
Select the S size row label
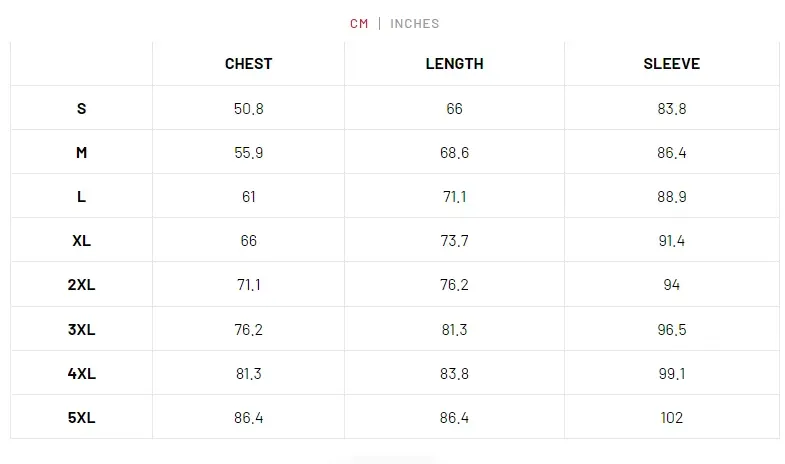pyautogui.click(x=81, y=108)
